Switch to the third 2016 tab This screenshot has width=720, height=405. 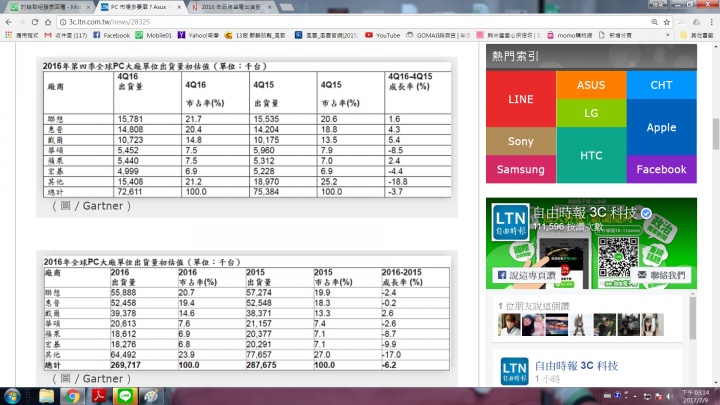pyautogui.click(x=231, y=7)
